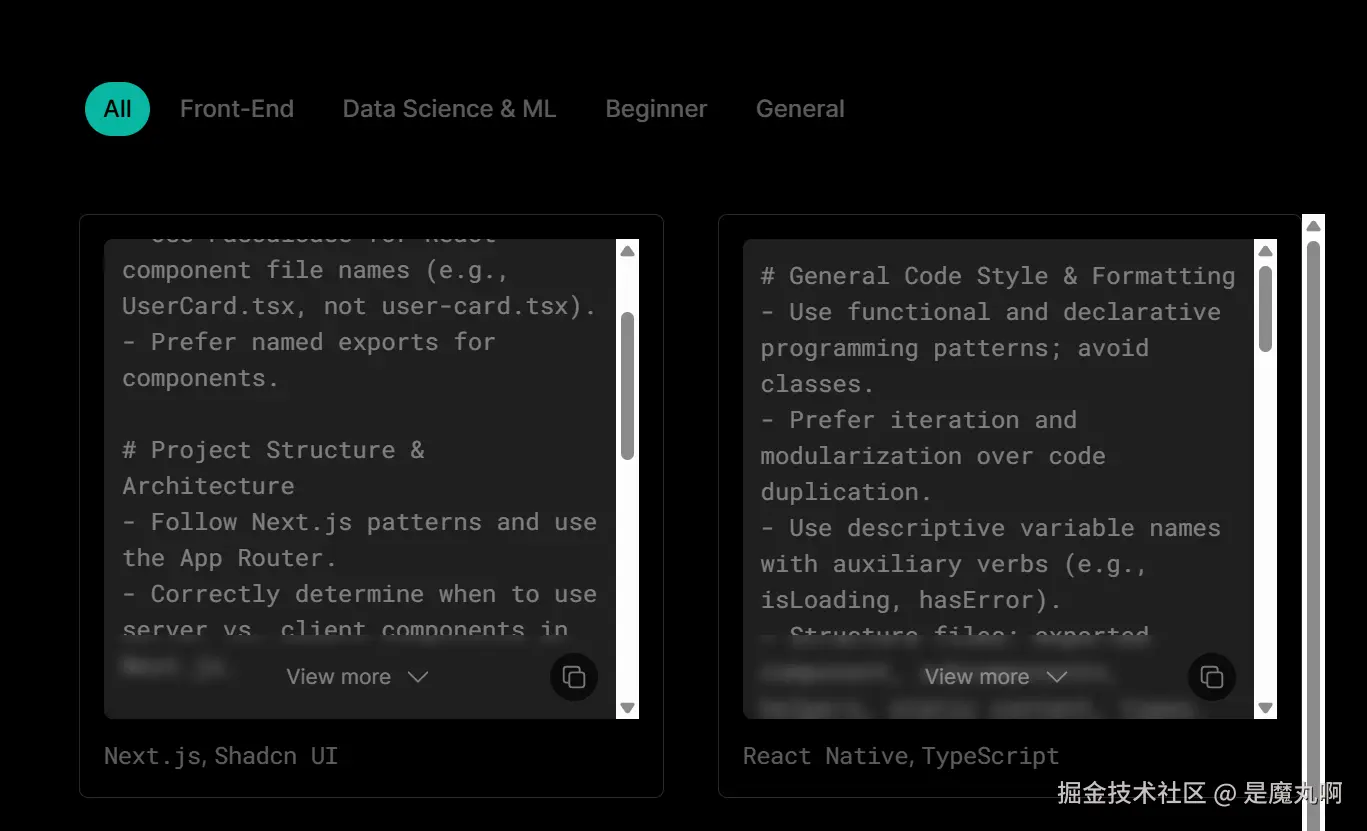This screenshot has width=1367, height=831.
Task: Show the Beginner category
Action: [x=656, y=109]
